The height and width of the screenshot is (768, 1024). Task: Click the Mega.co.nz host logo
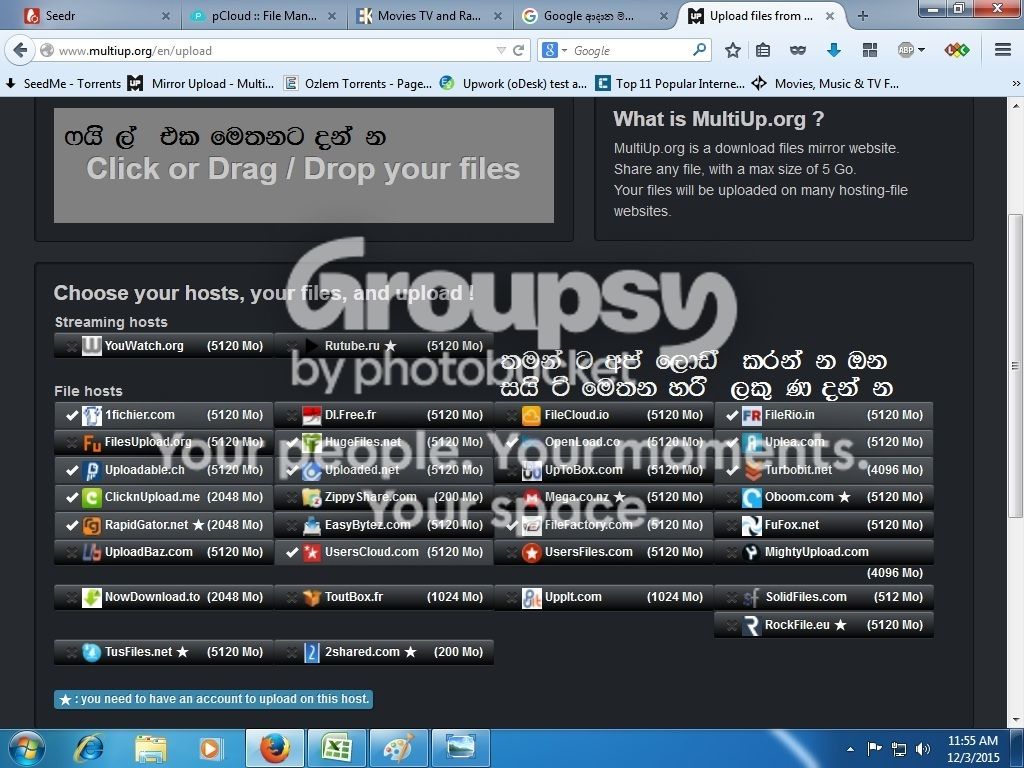(x=532, y=498)
